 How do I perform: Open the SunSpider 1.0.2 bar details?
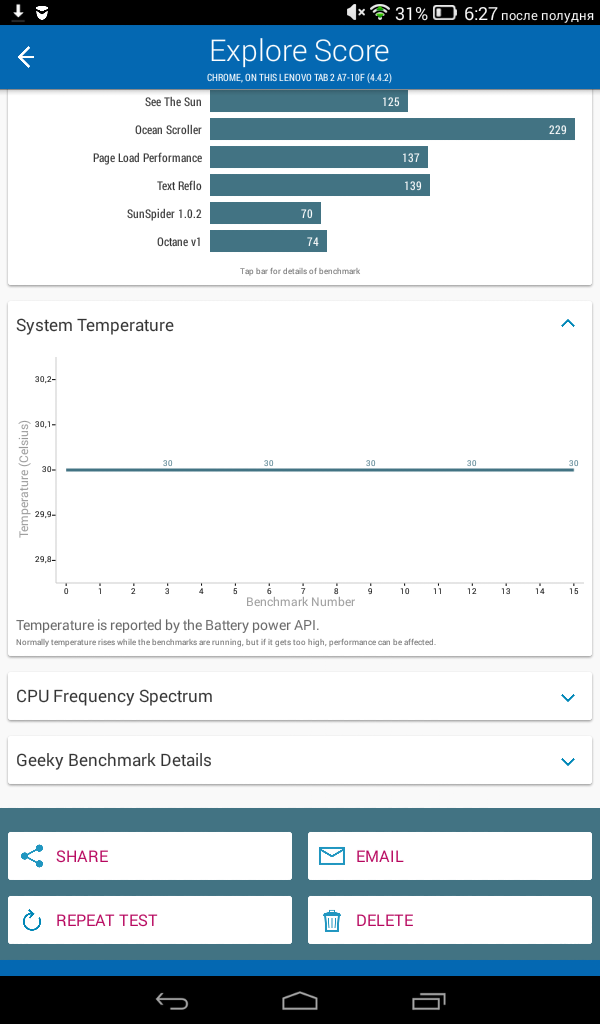(x=265, y=214)
